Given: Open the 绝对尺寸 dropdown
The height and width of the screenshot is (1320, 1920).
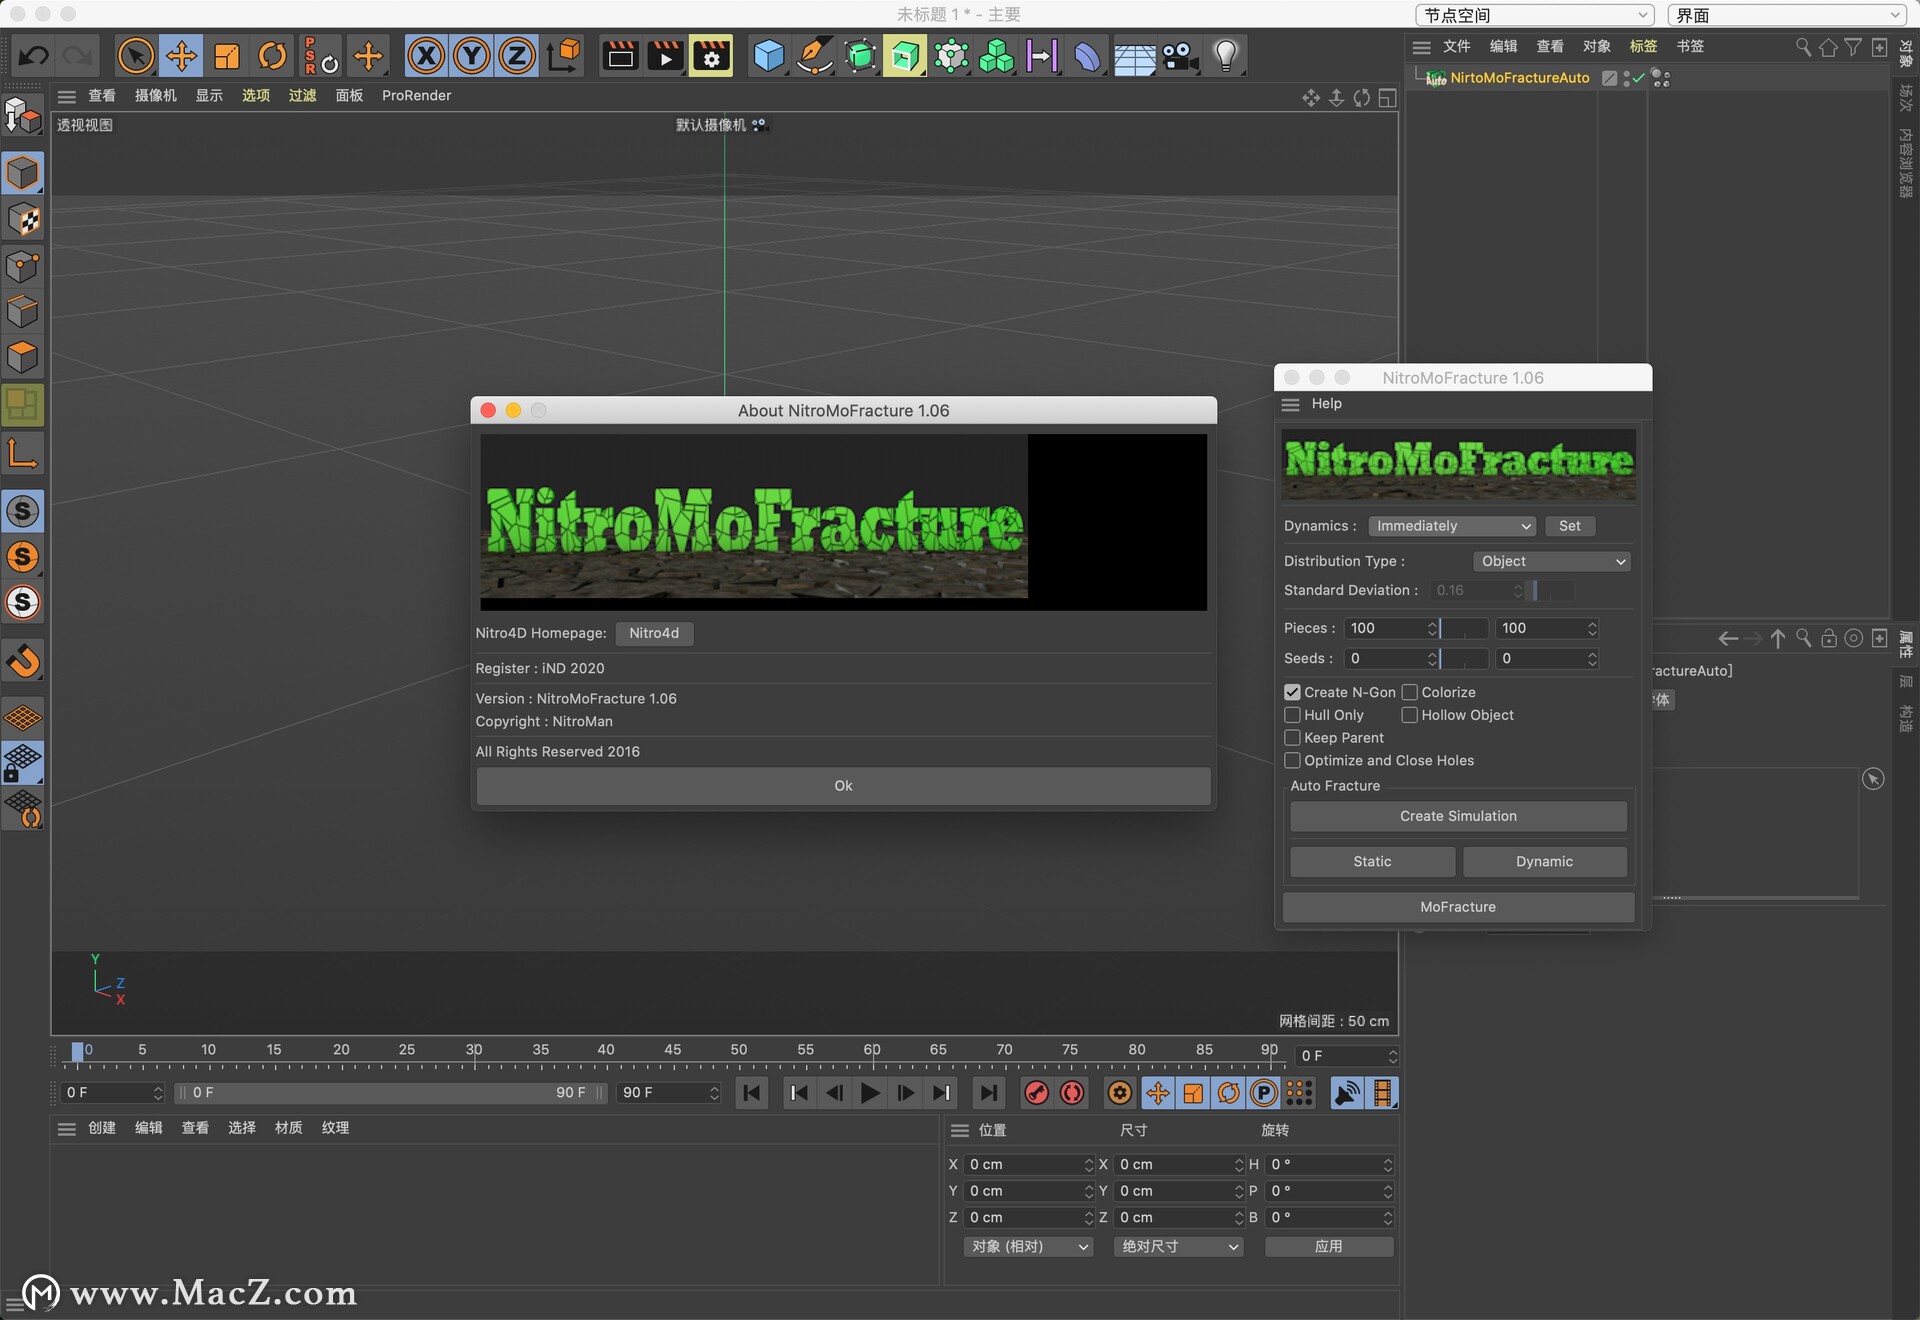Looking at the screenshot, I should [1178, 1247].
